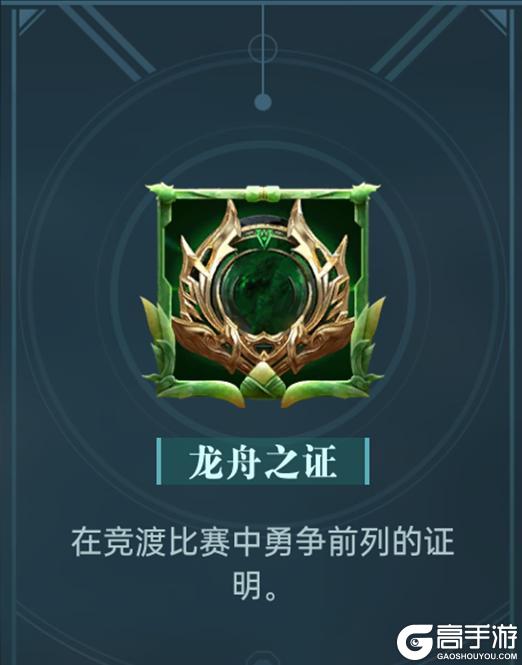Click the dark green orb in badge center
Viewport: 522px width, 665px height.
(x=263, y=294)
